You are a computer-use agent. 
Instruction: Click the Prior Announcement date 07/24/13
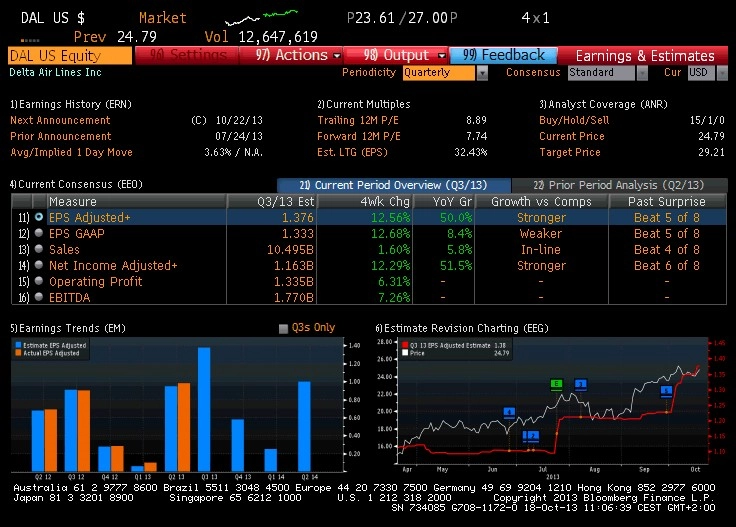[x=239, y=136]
